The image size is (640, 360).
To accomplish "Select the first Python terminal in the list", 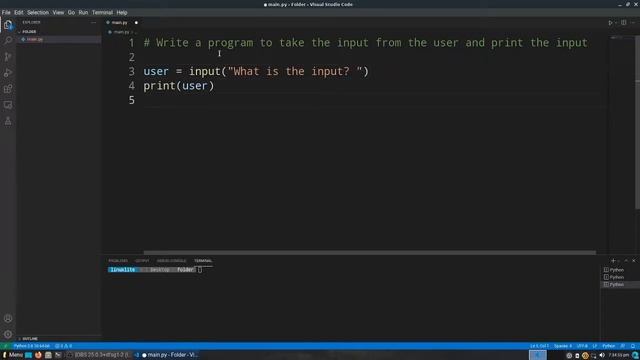I will coord(620,270).
